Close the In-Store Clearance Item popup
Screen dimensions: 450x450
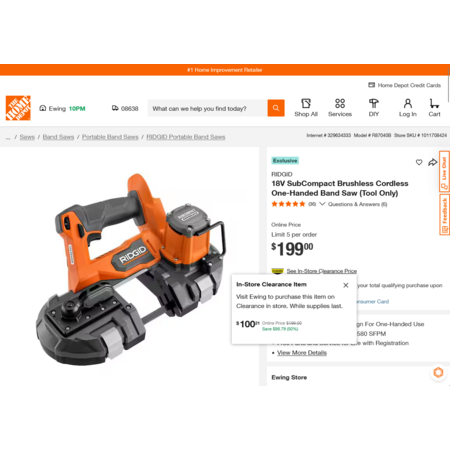[346, 285]
